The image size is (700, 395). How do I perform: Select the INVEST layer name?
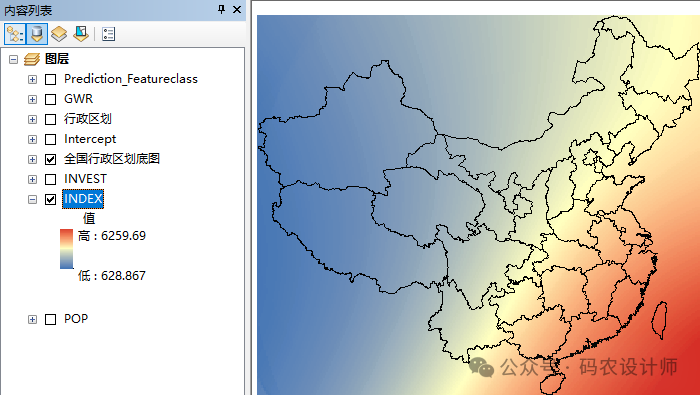[x=85, y=179]
